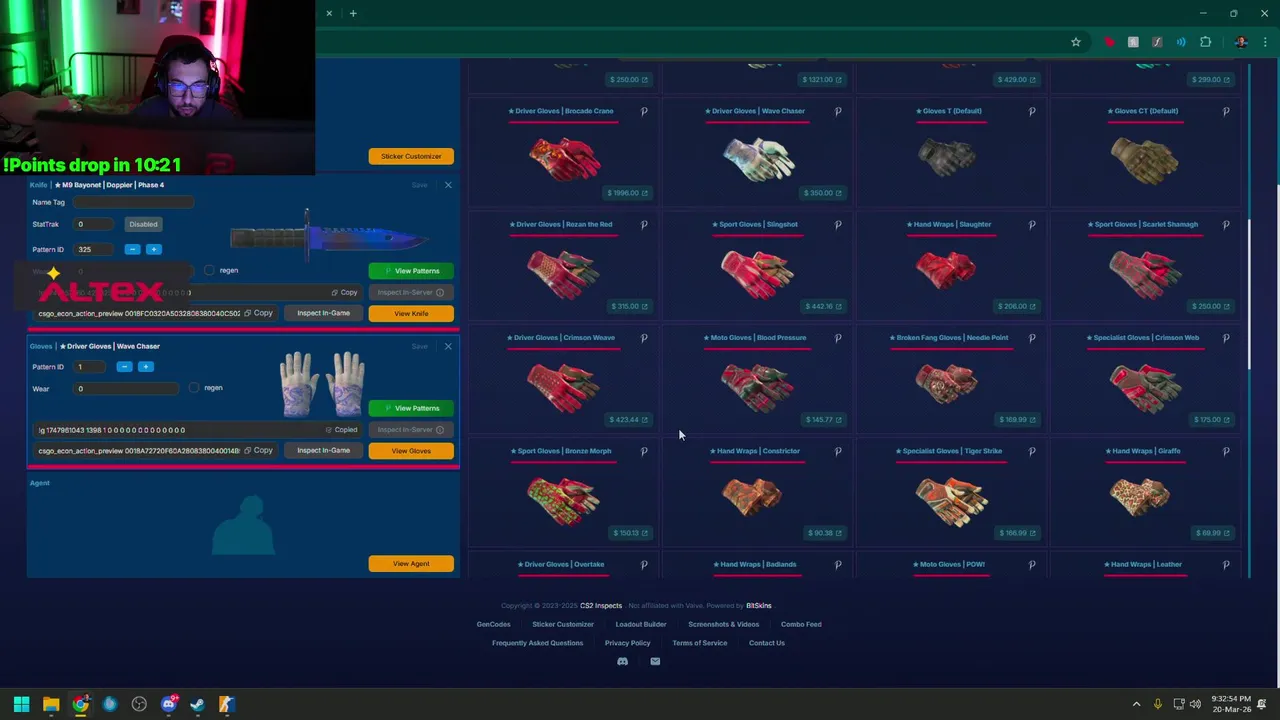Screen dimensions: 1280x720
Task: Decrease the knife Pattern ID with minus
Action: [x=132, y=249]
